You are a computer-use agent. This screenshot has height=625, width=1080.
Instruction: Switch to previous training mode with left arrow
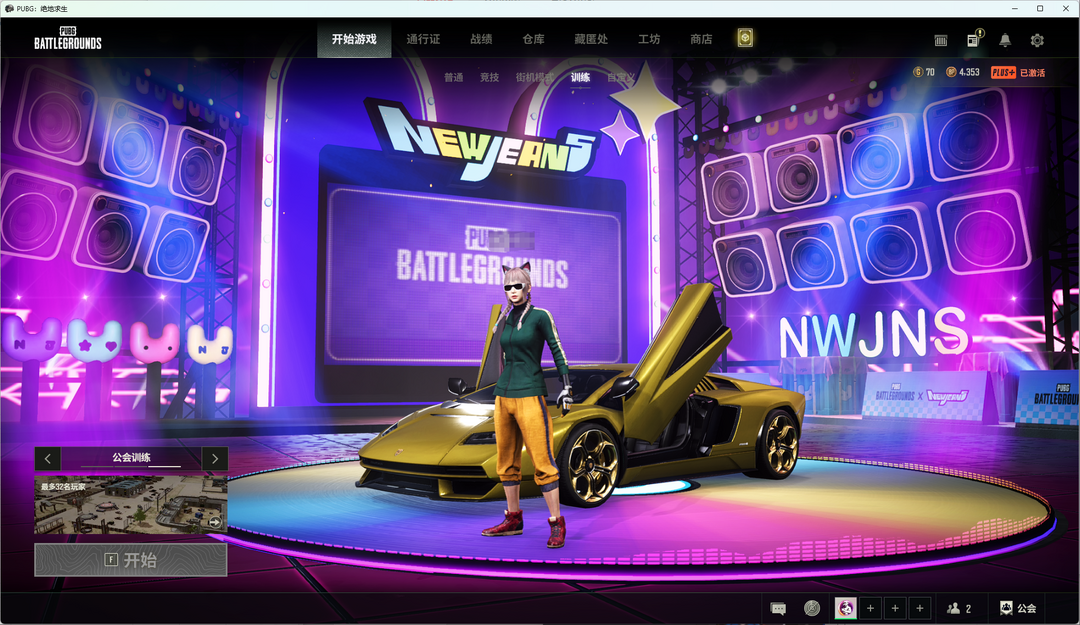point(48,458)
